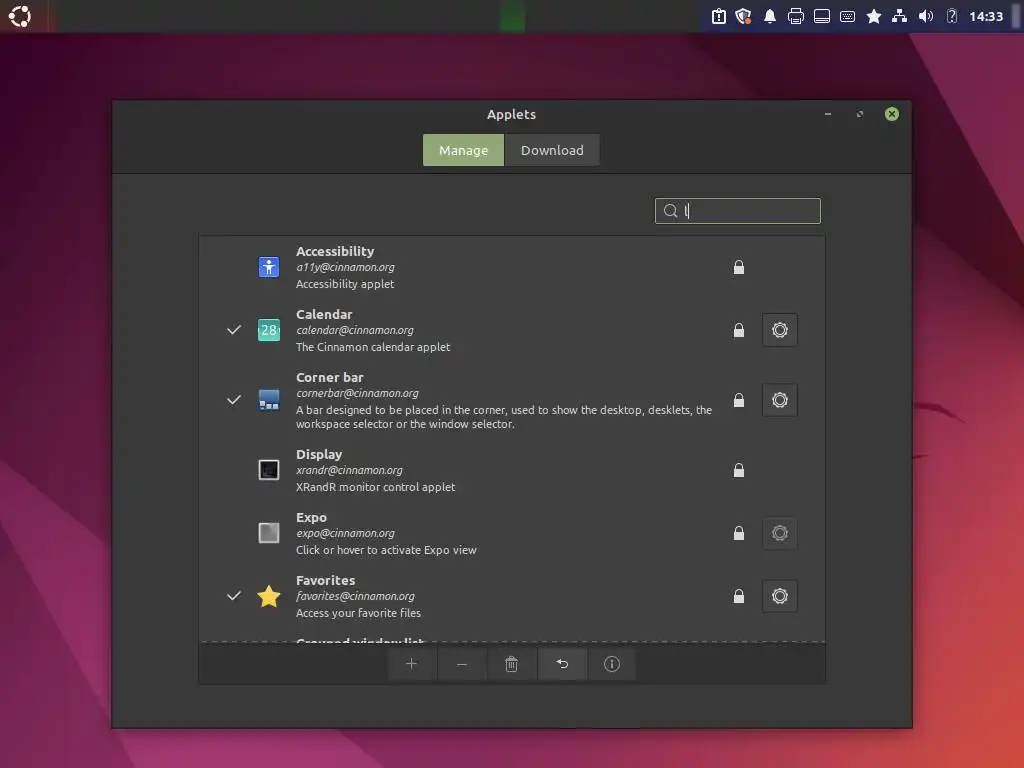
Task: Select the "Expo" applet title
Action: [311, 518]
